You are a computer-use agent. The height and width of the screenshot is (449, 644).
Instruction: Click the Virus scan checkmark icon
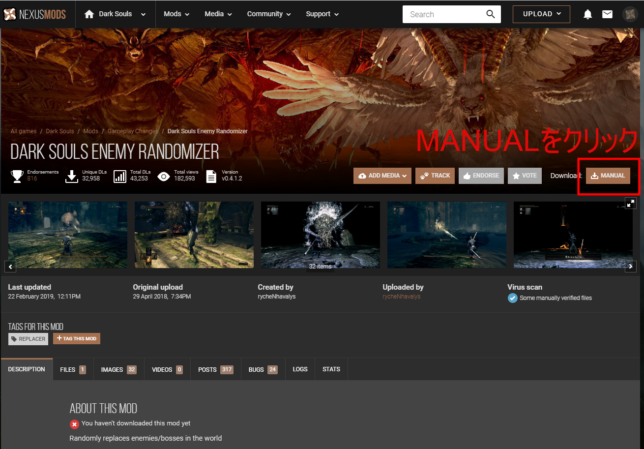click(x=512, y=298)
